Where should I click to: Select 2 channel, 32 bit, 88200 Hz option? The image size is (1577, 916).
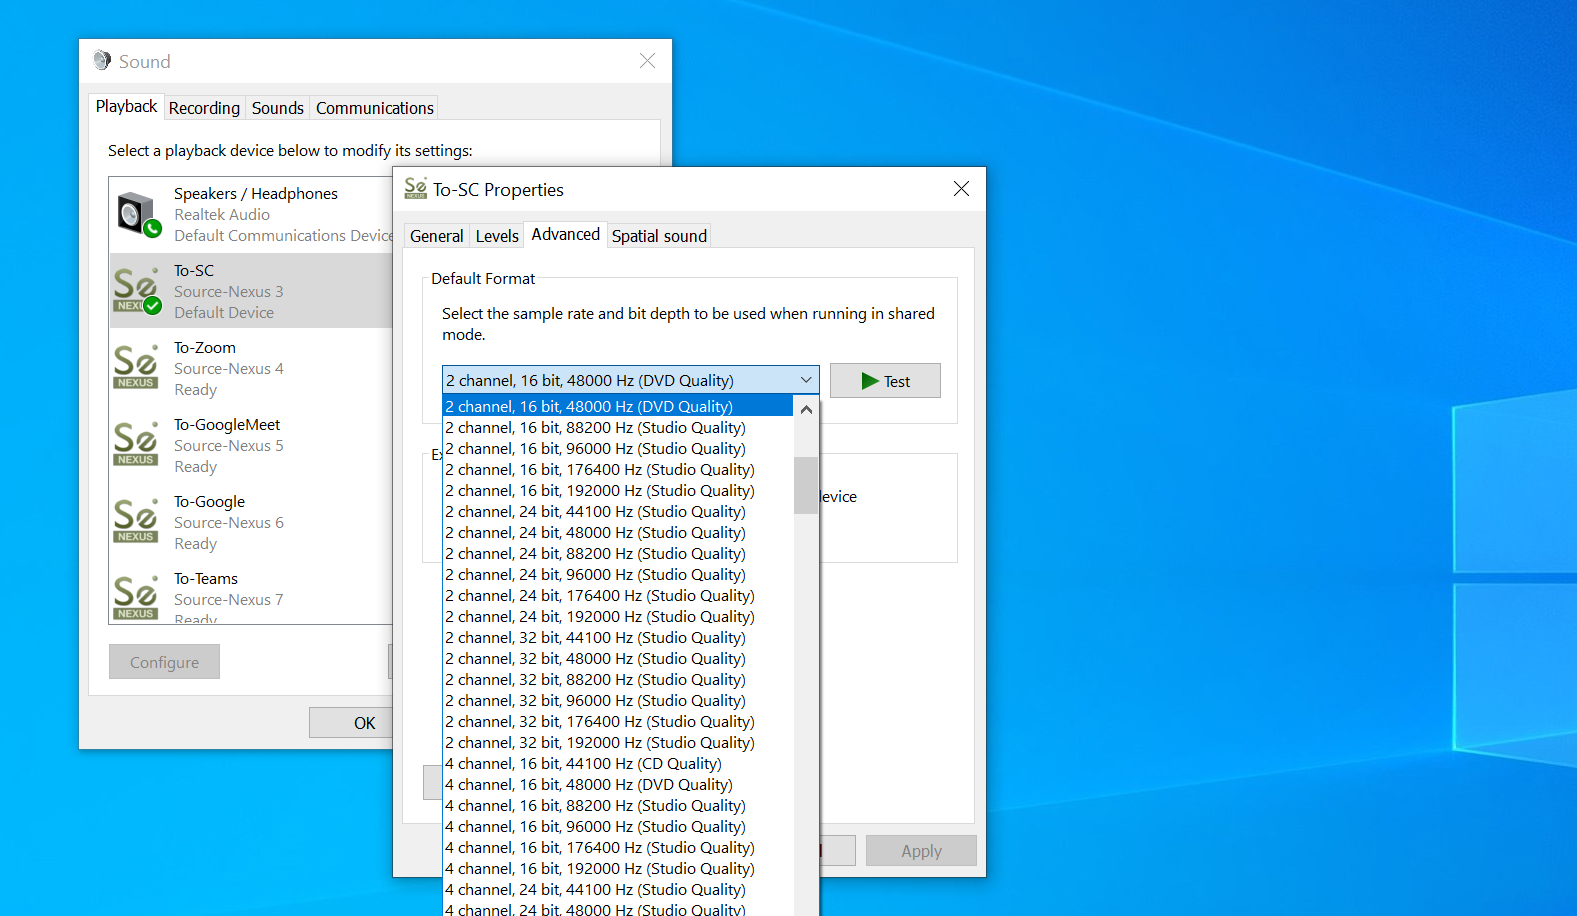[x=618, y=679]
